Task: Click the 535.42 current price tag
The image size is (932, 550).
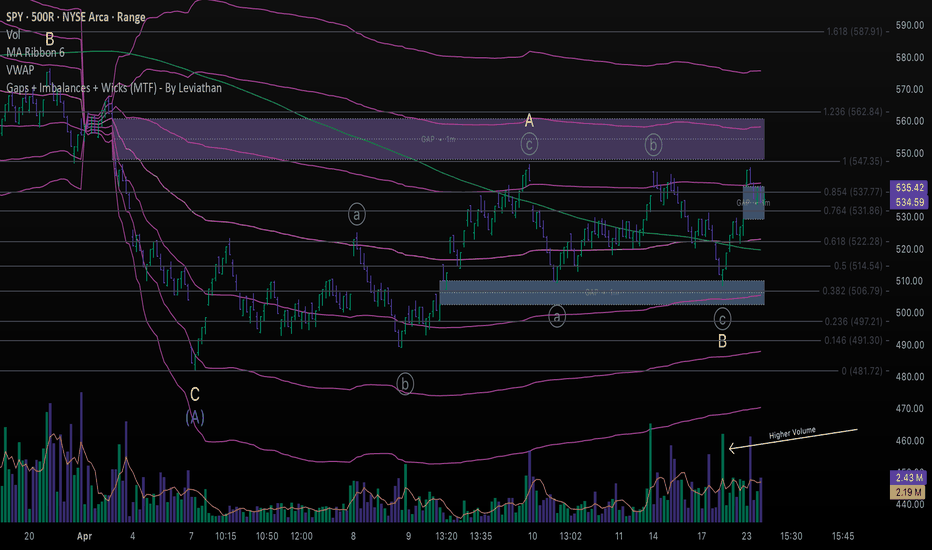Action: point(909,187)
